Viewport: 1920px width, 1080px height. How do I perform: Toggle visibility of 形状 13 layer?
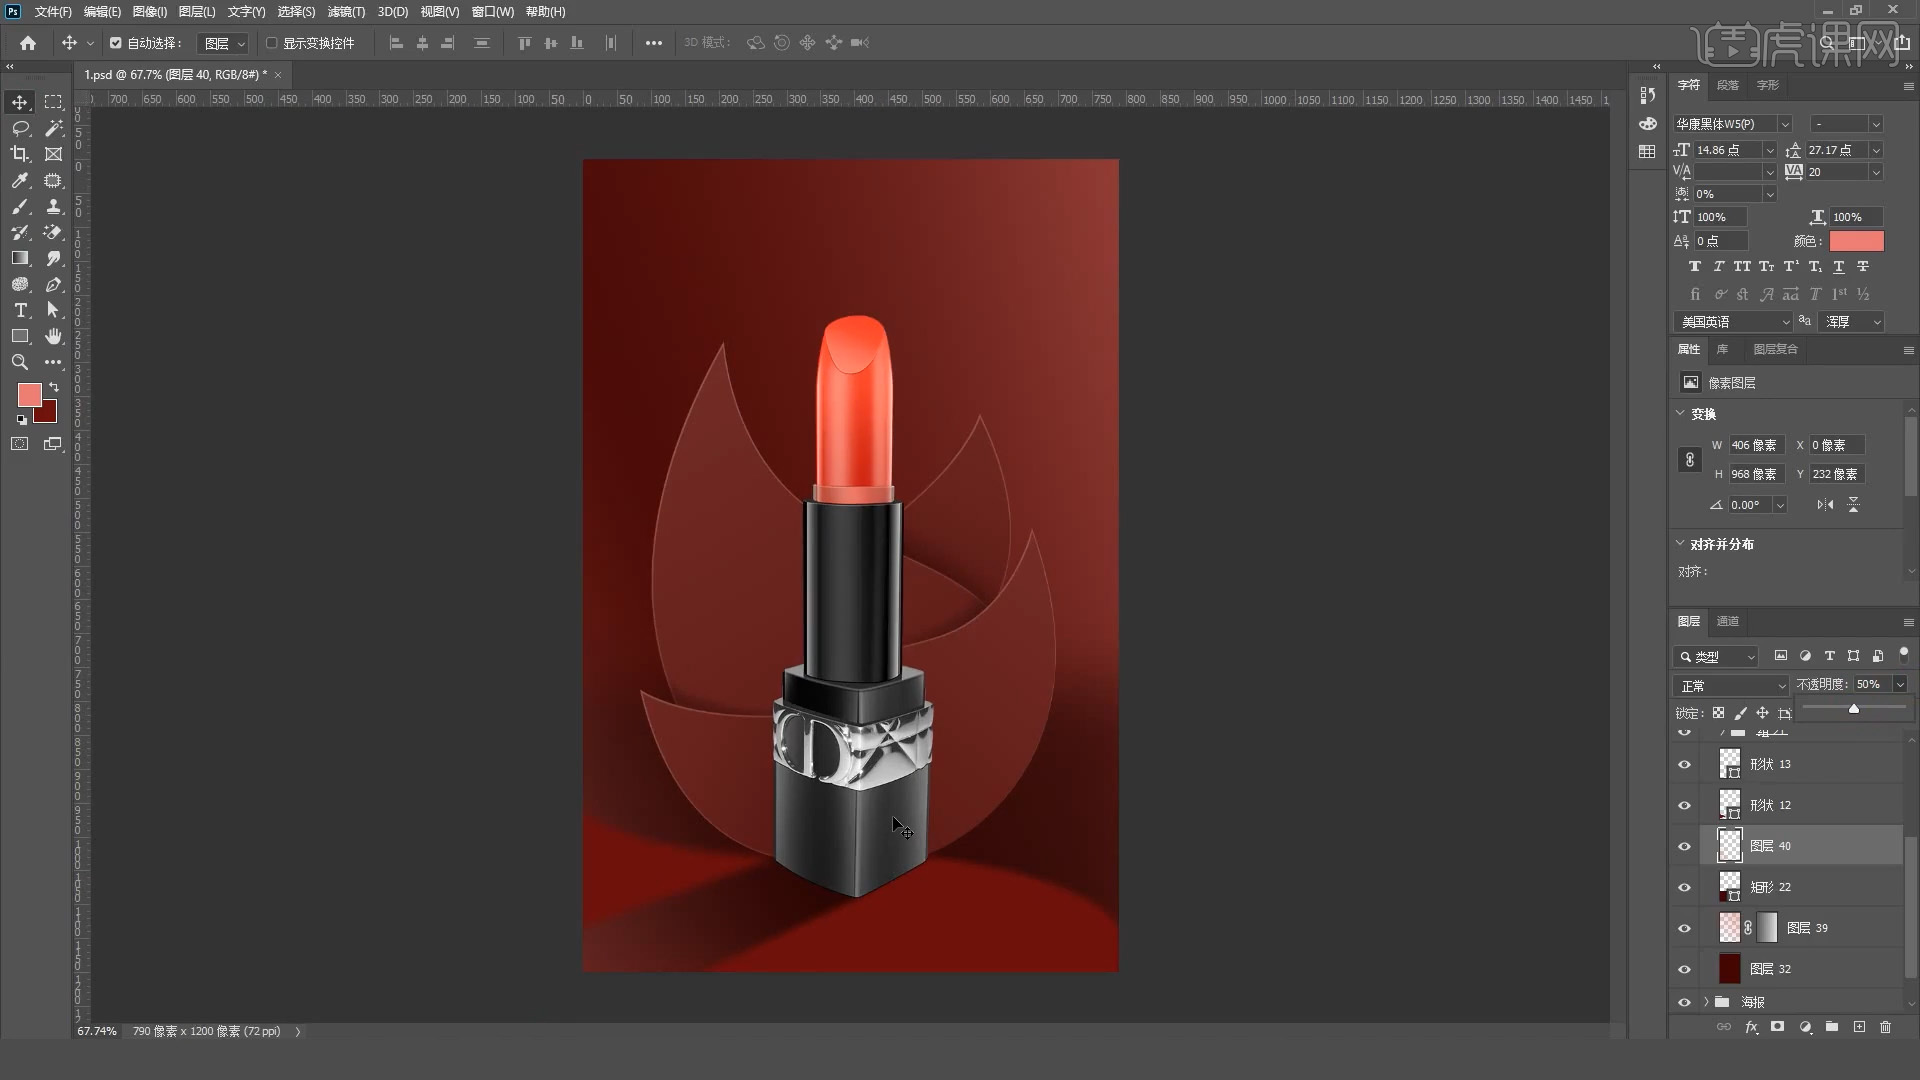(x=1684, y=765)
